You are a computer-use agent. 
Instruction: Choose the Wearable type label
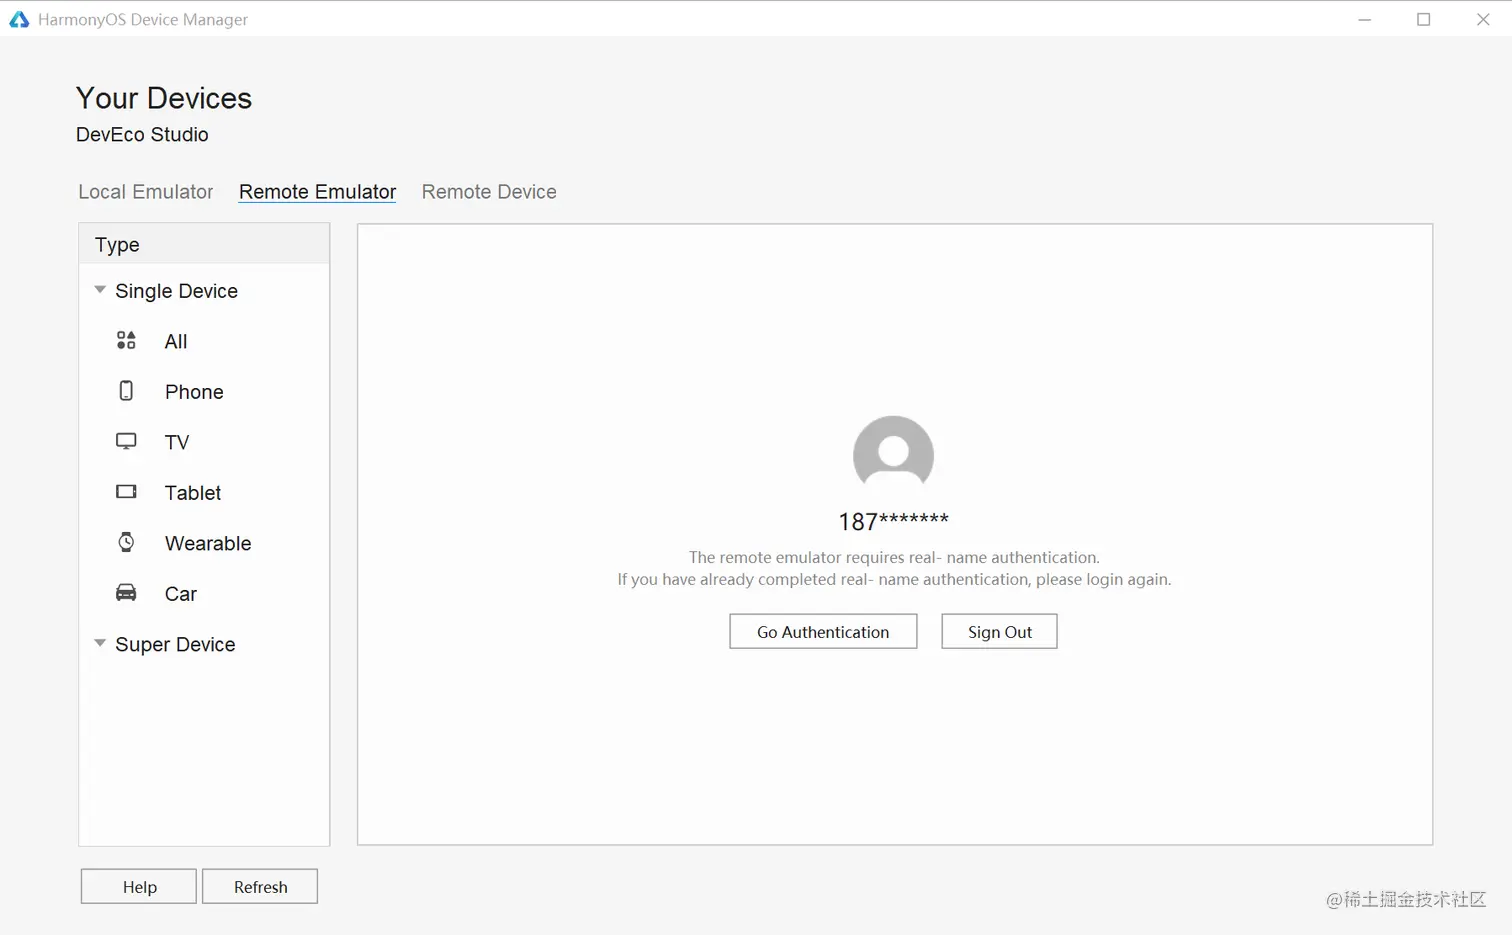click(x=208, y=543)
